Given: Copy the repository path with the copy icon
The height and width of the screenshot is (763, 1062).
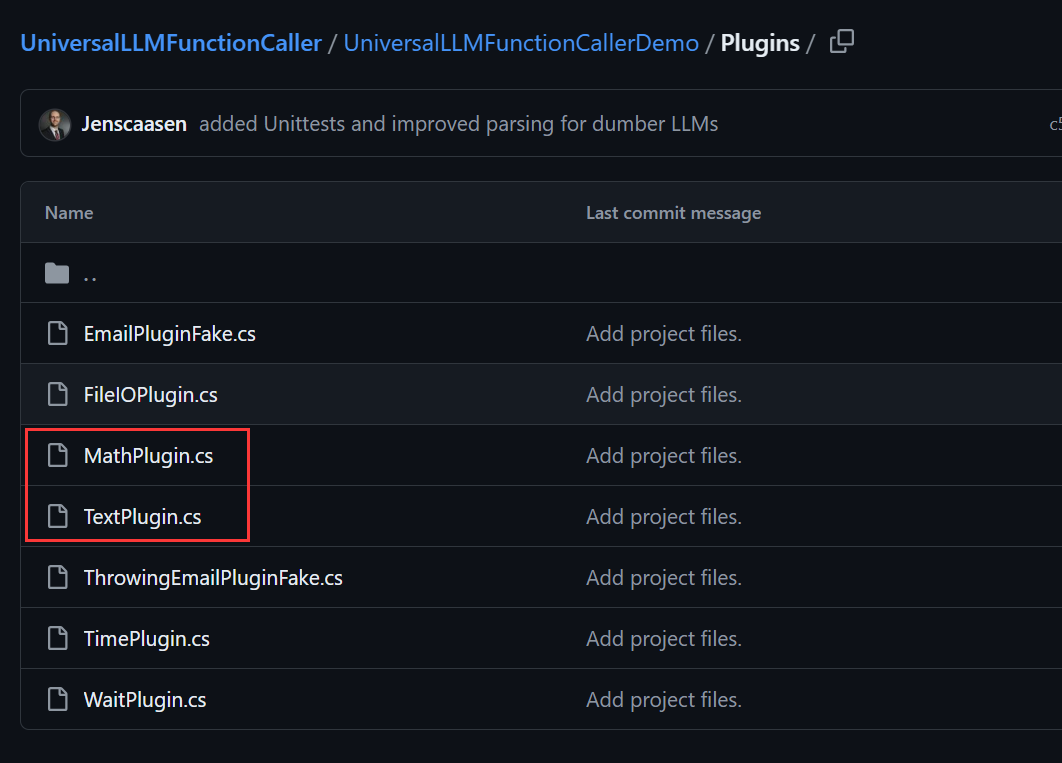Looking at the screenshot, I should click(842, 42).
